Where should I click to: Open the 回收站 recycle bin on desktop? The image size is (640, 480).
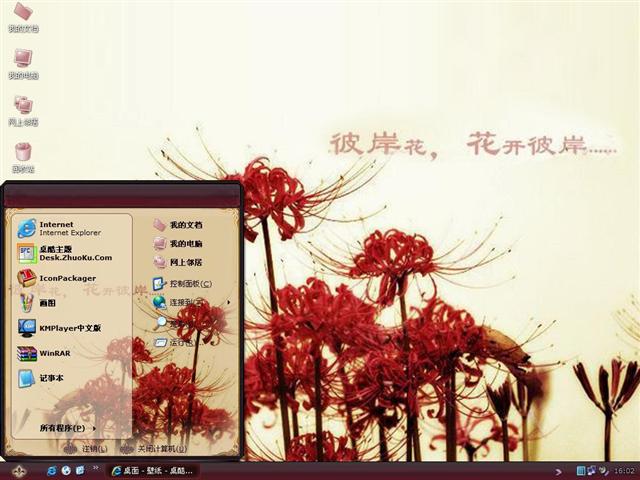pyautogui.click(x=23, y=158)
